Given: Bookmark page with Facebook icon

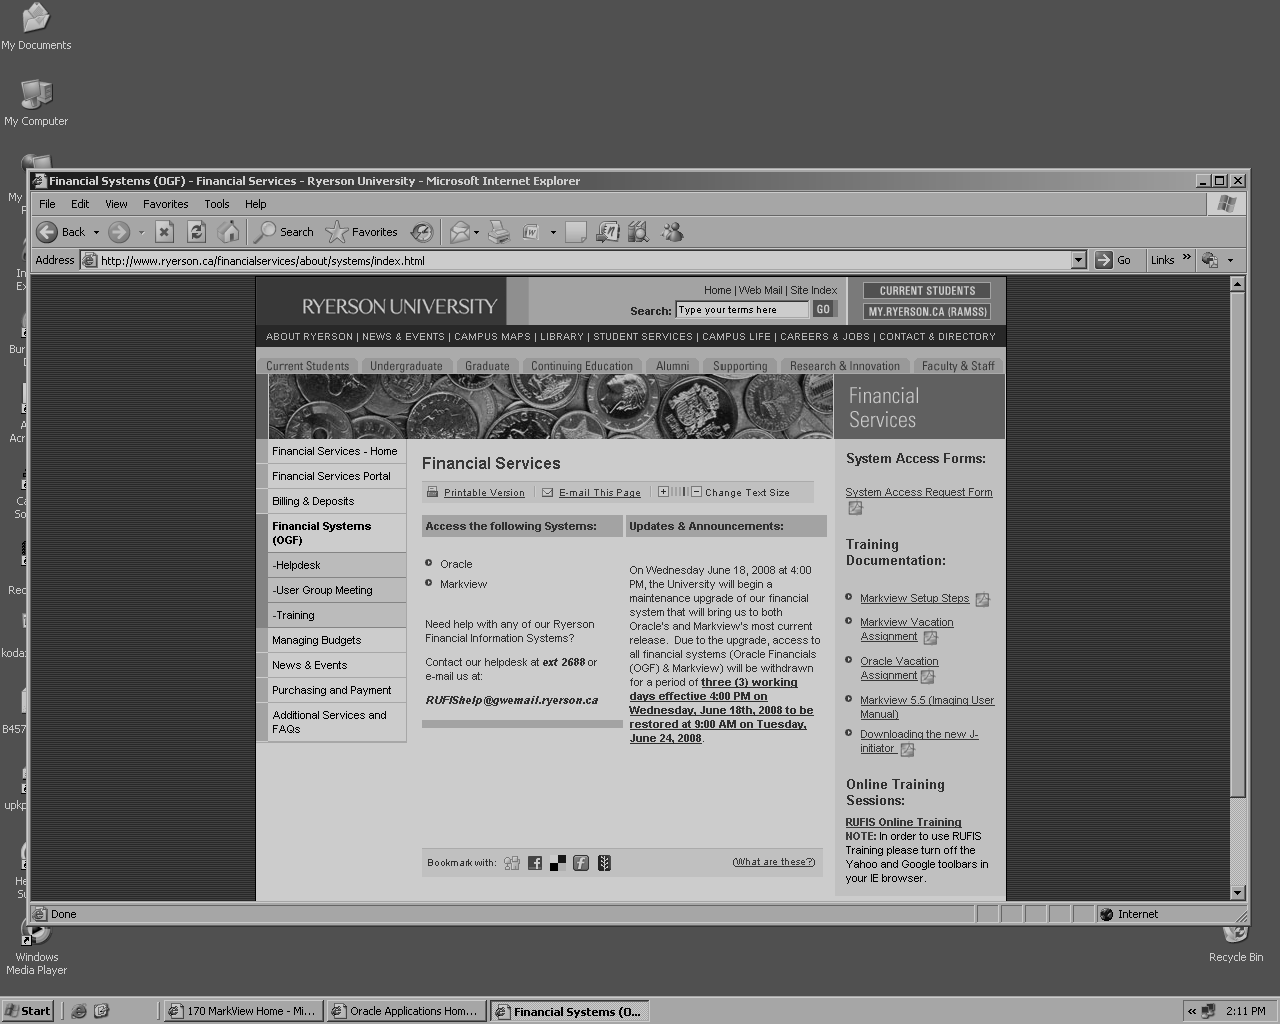Looking at the screenshot, I should pyautogui.click(x=535, y=863).
